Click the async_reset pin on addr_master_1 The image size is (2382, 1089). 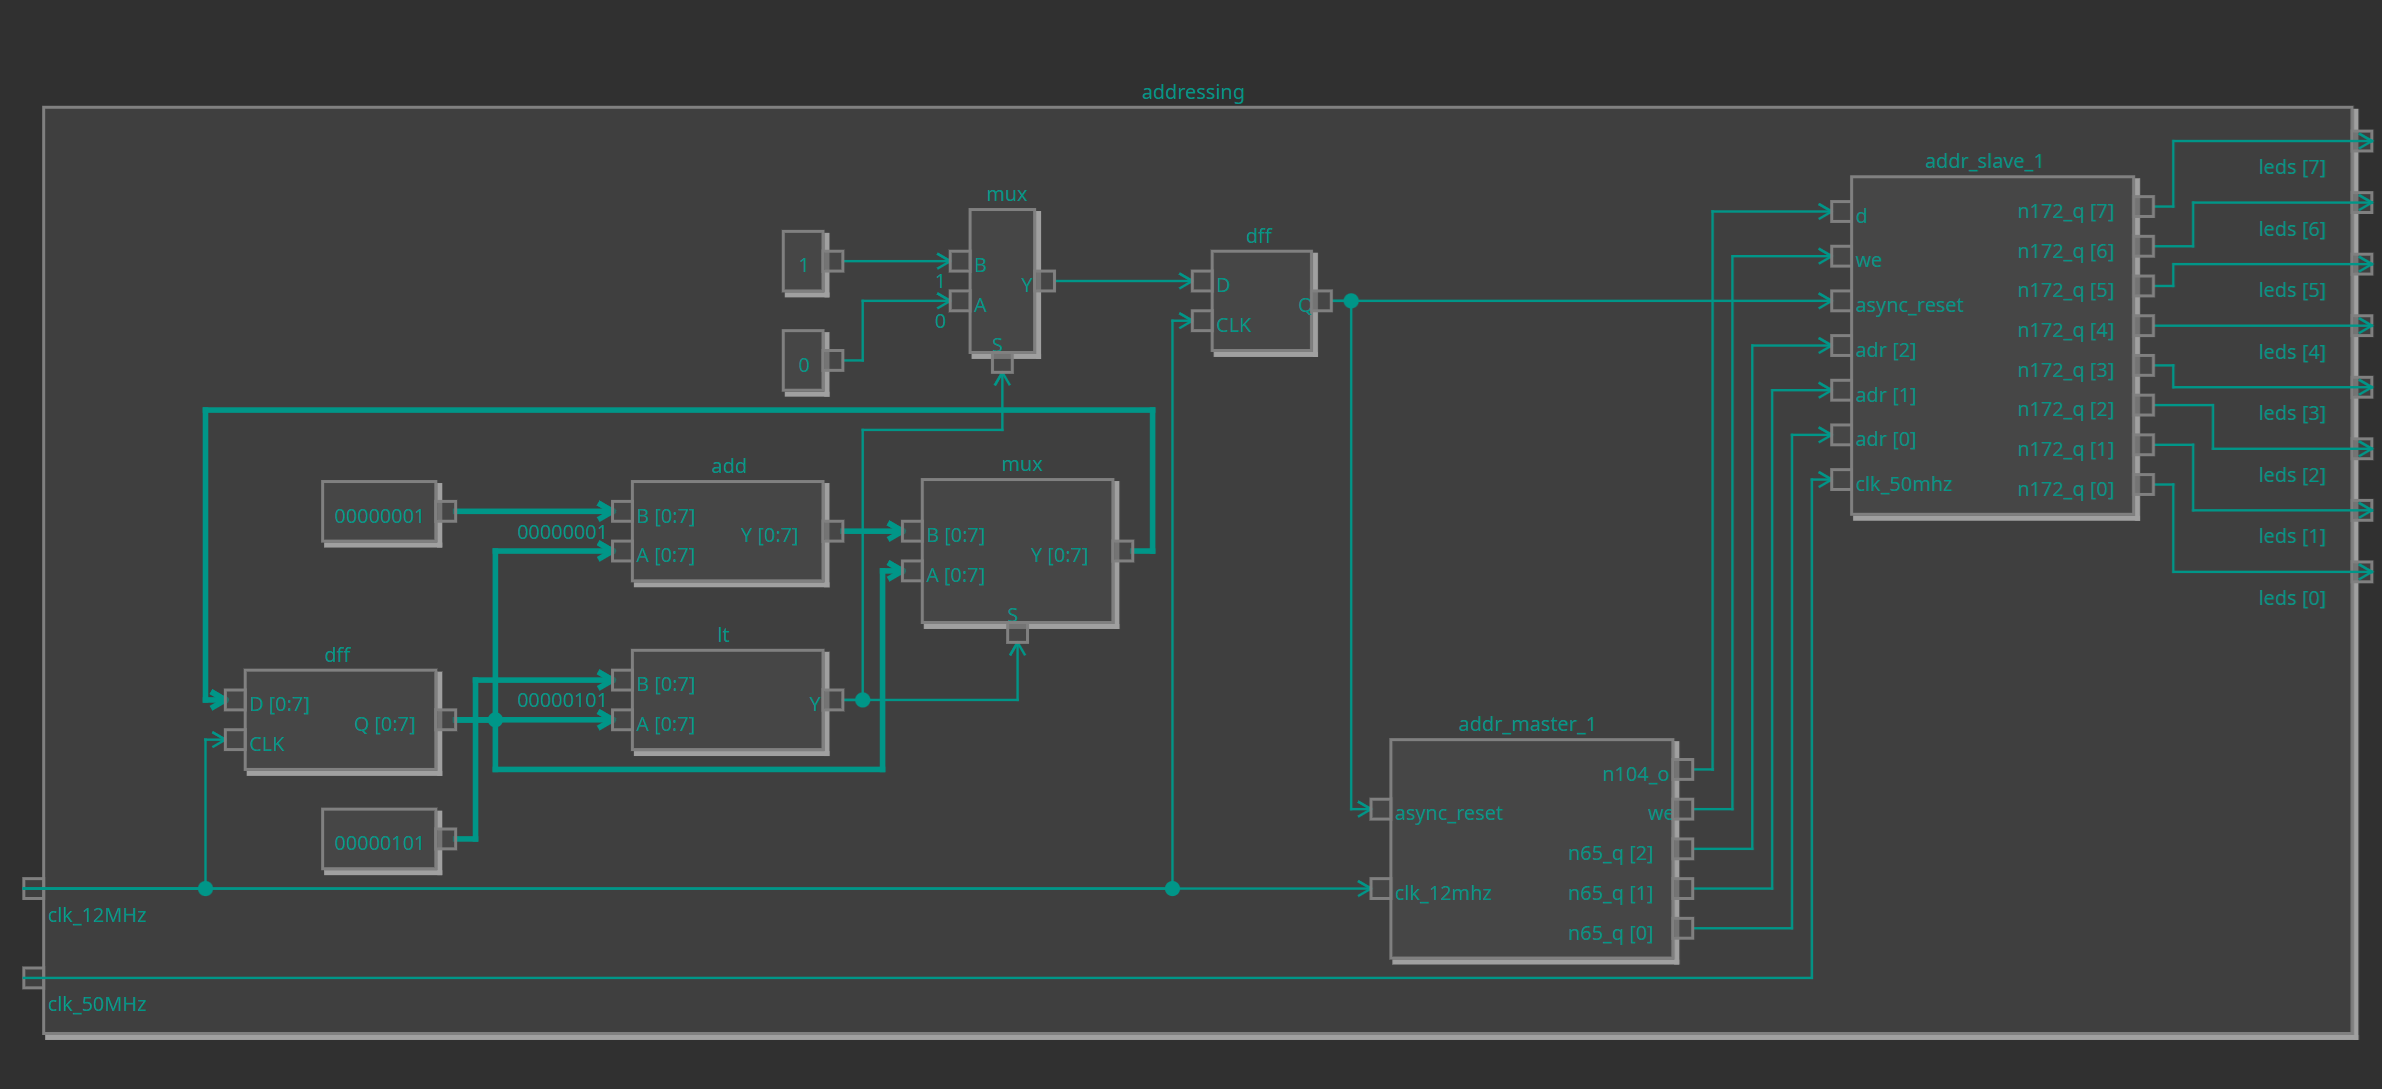tap(1380, 809)
